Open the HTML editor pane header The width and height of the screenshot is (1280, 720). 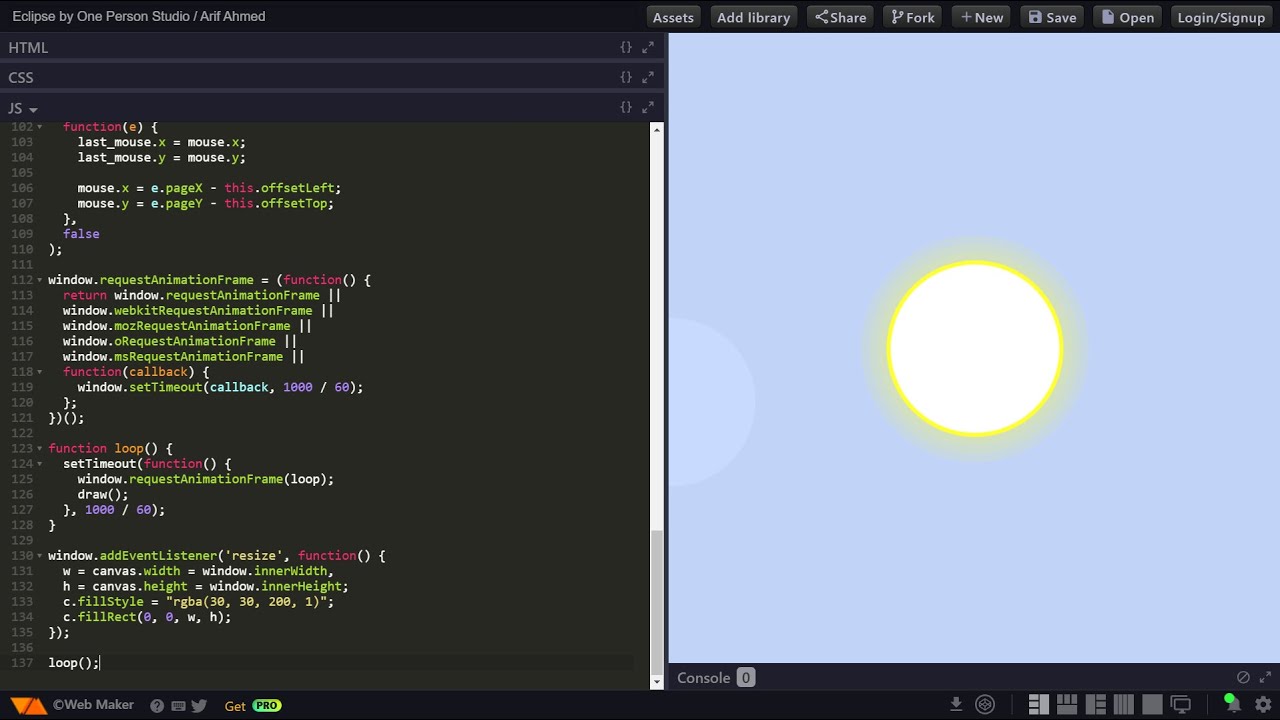point(332,47)
